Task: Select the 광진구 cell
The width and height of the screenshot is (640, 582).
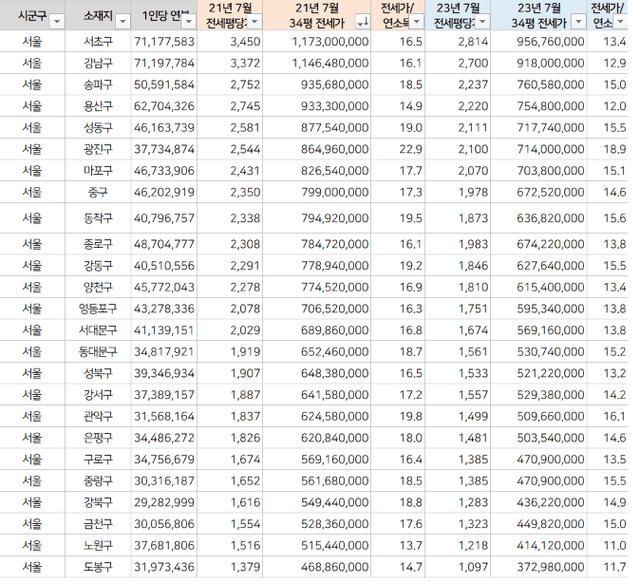Action: pyautogui.click(x=98, y=149)
